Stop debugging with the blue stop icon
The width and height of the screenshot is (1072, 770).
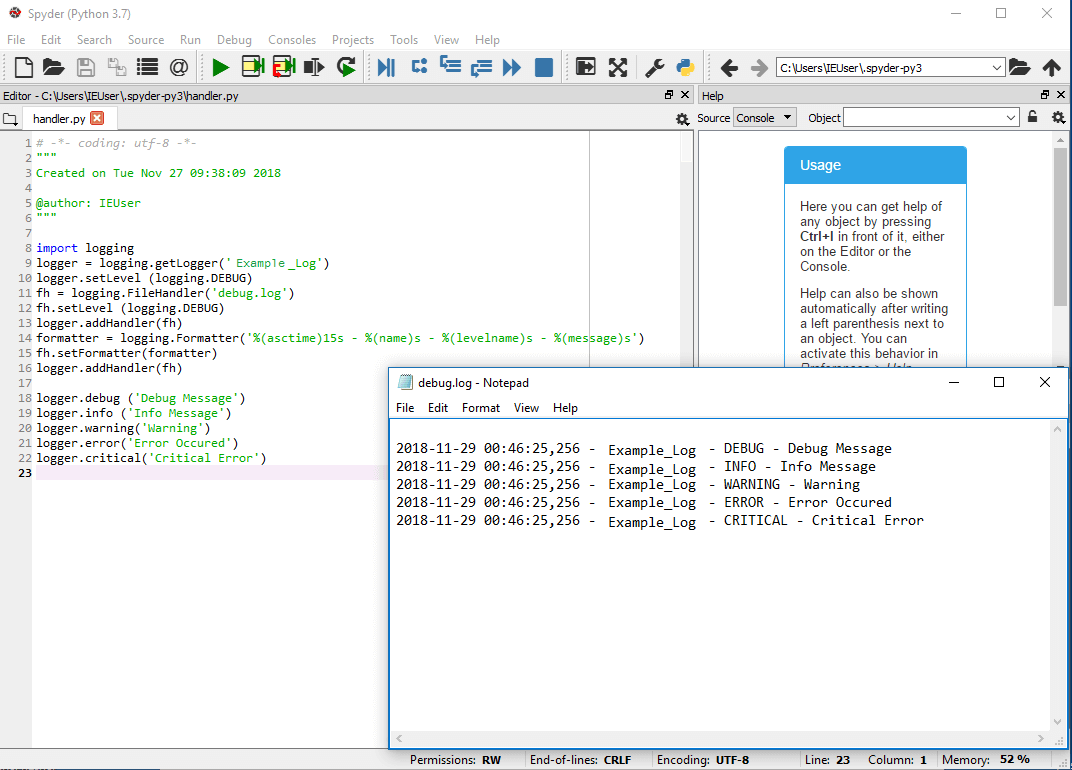tap(543, 67)
